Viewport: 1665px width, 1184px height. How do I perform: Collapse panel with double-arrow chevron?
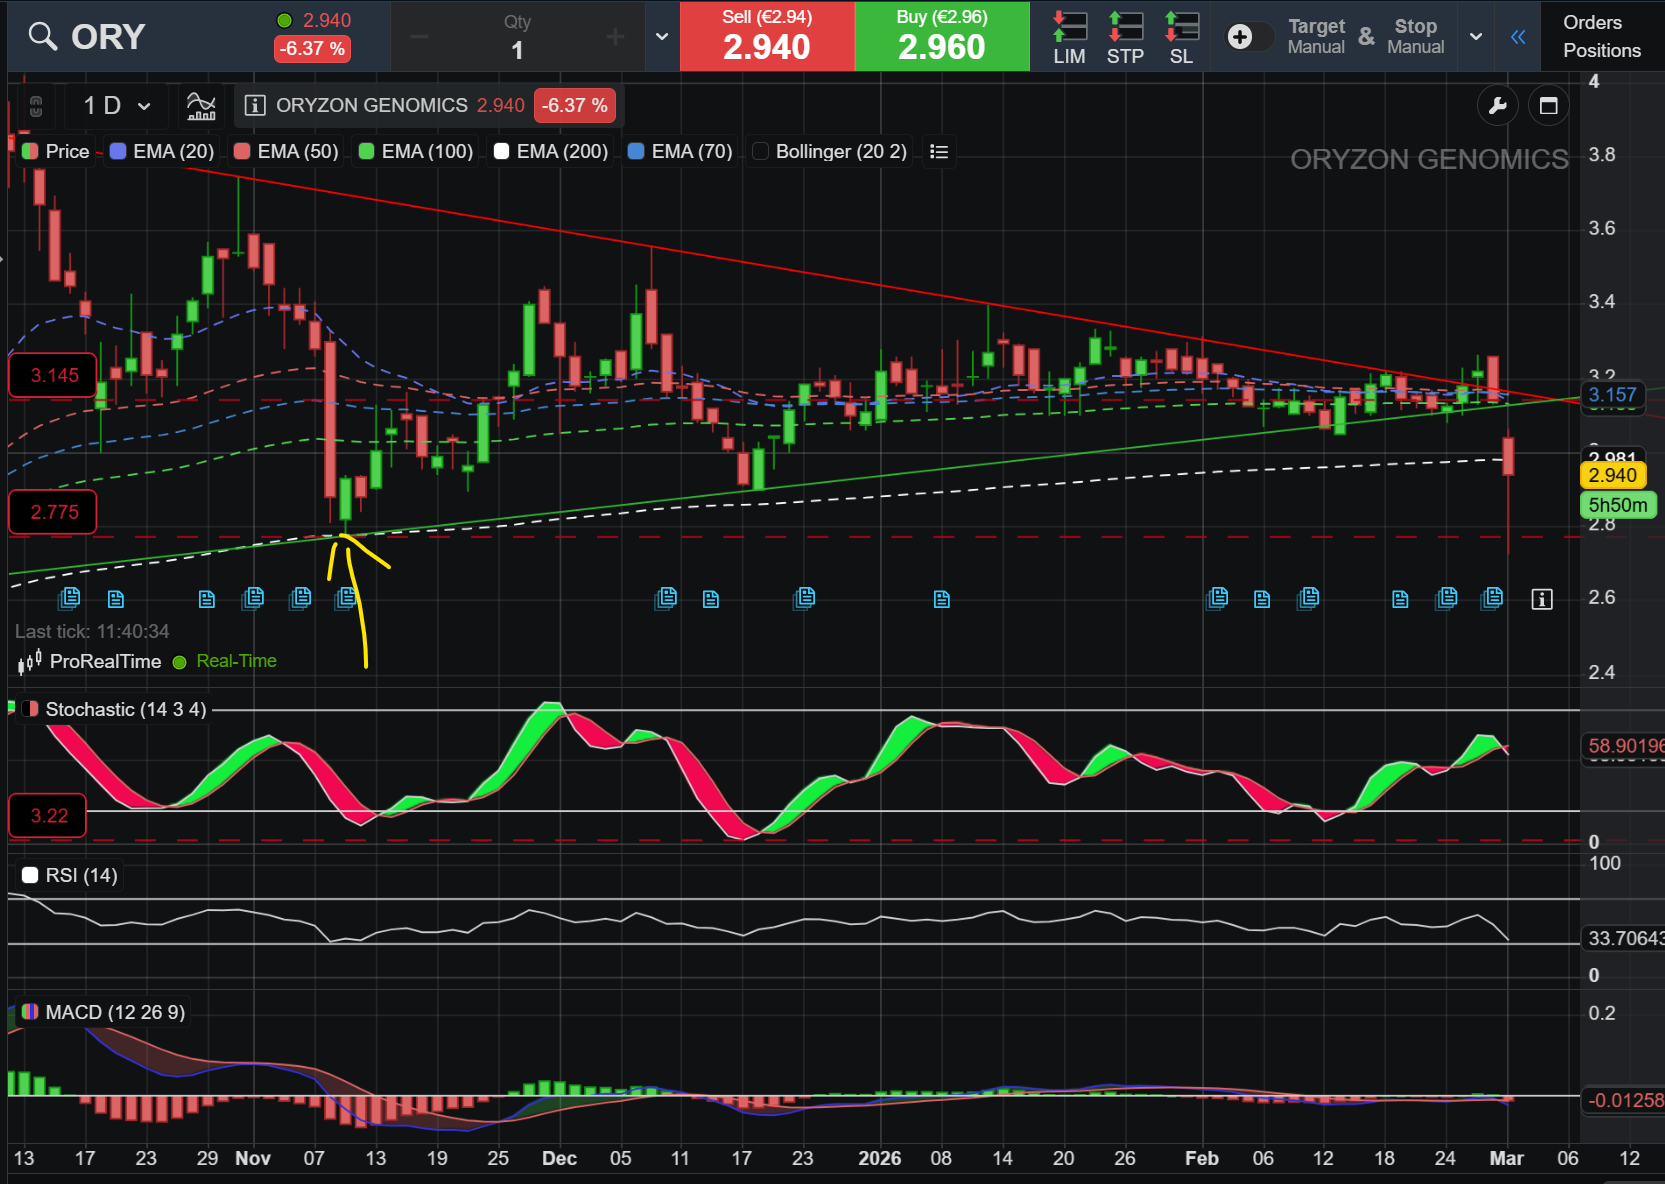click(1518, 37)
